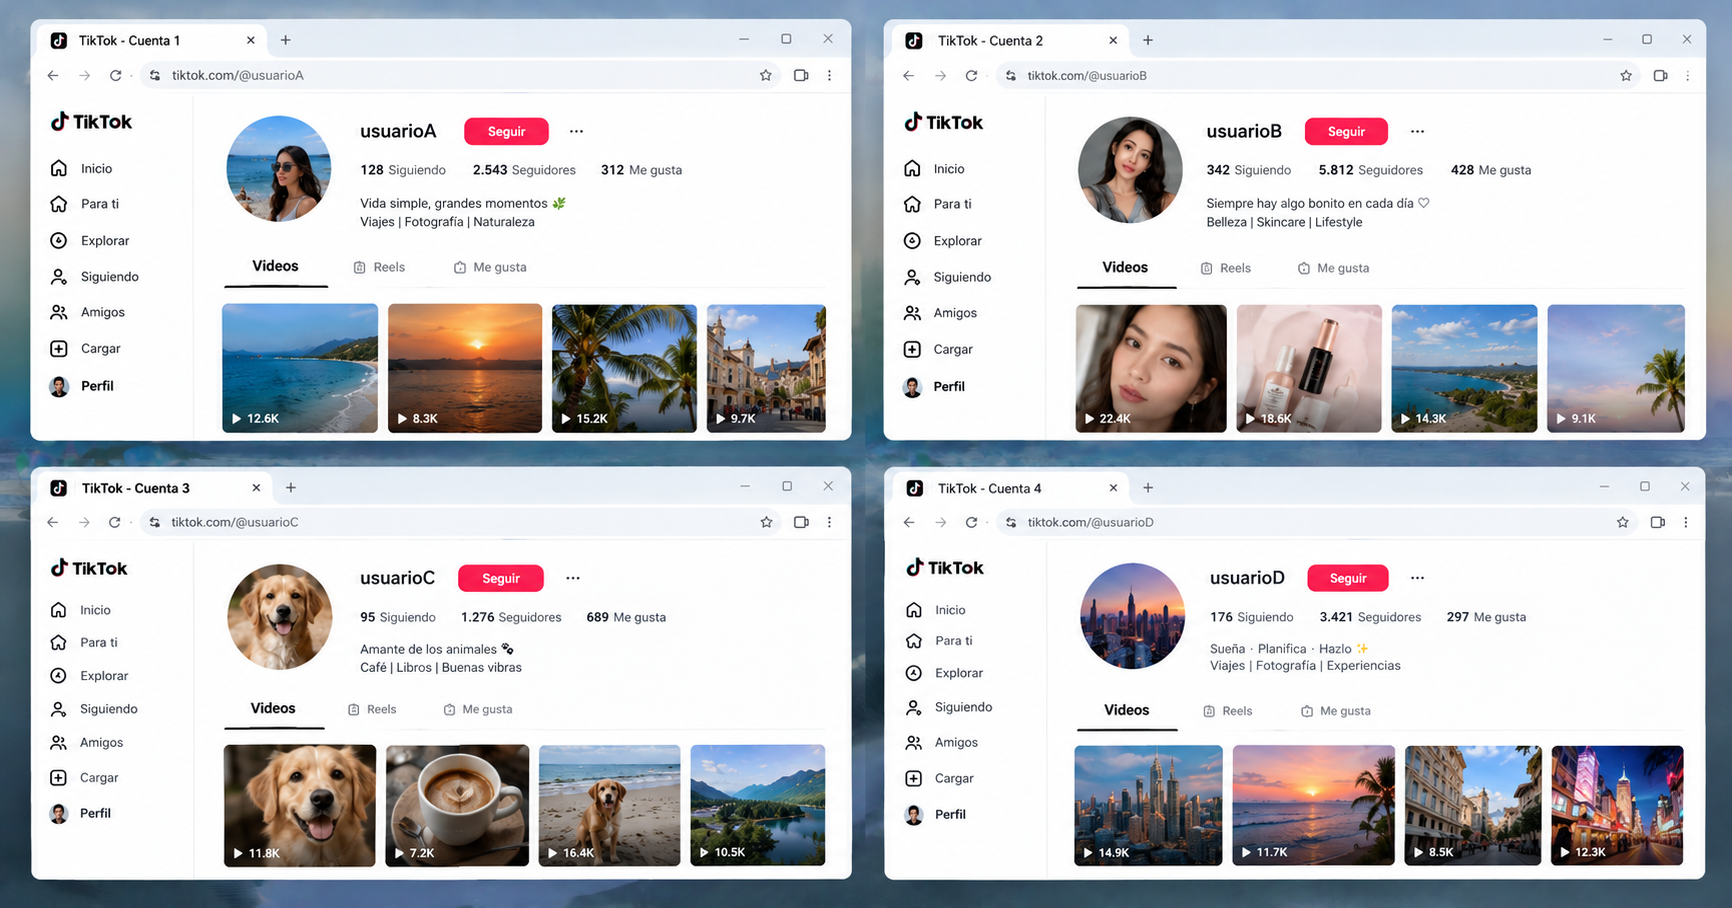This screenshot has width=1732, height=908.
Task: Follow usuarioC with Seguir button
Action: click(501, 578)
